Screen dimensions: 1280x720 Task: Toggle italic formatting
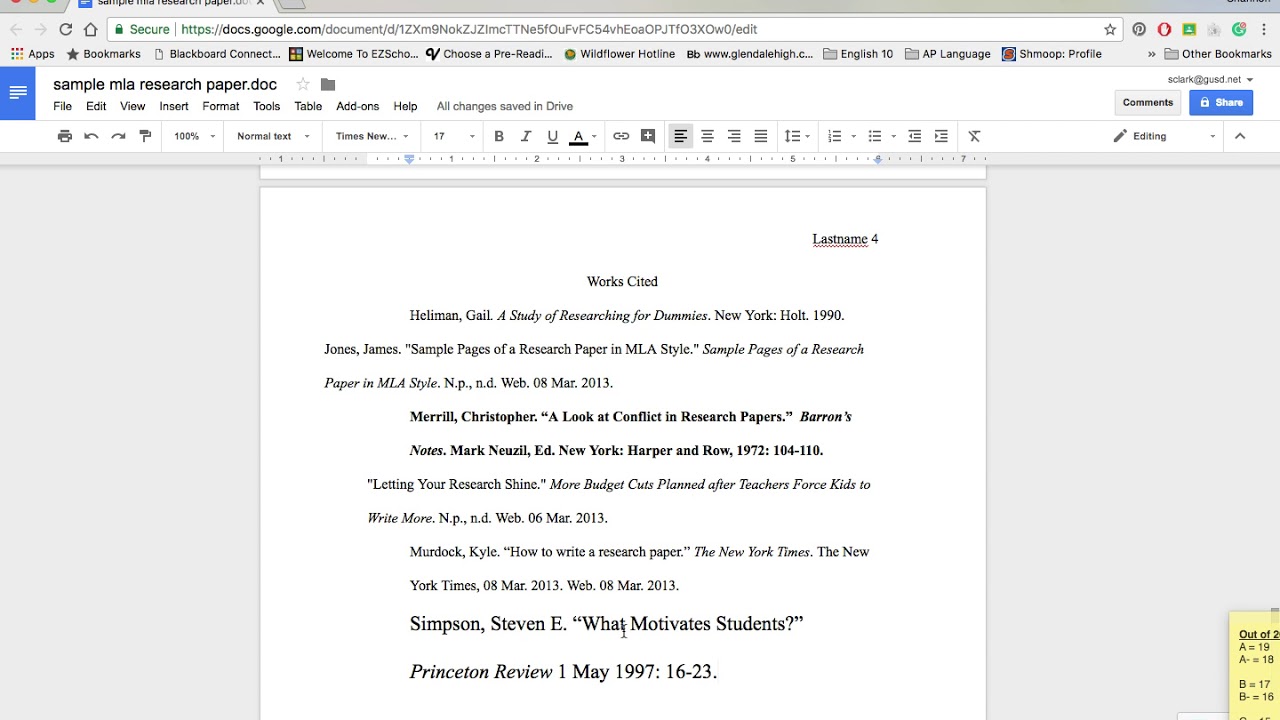(x=526, y=136)
